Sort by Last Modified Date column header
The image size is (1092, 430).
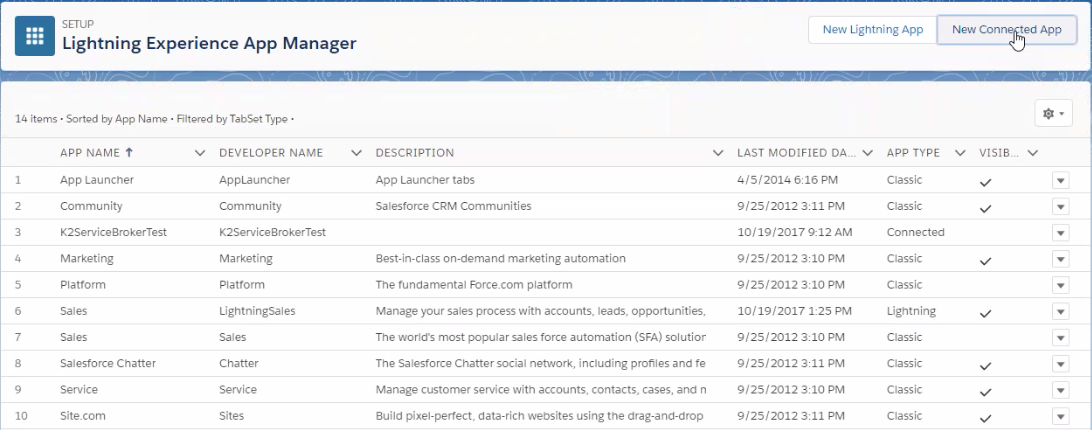click(796, 153)
